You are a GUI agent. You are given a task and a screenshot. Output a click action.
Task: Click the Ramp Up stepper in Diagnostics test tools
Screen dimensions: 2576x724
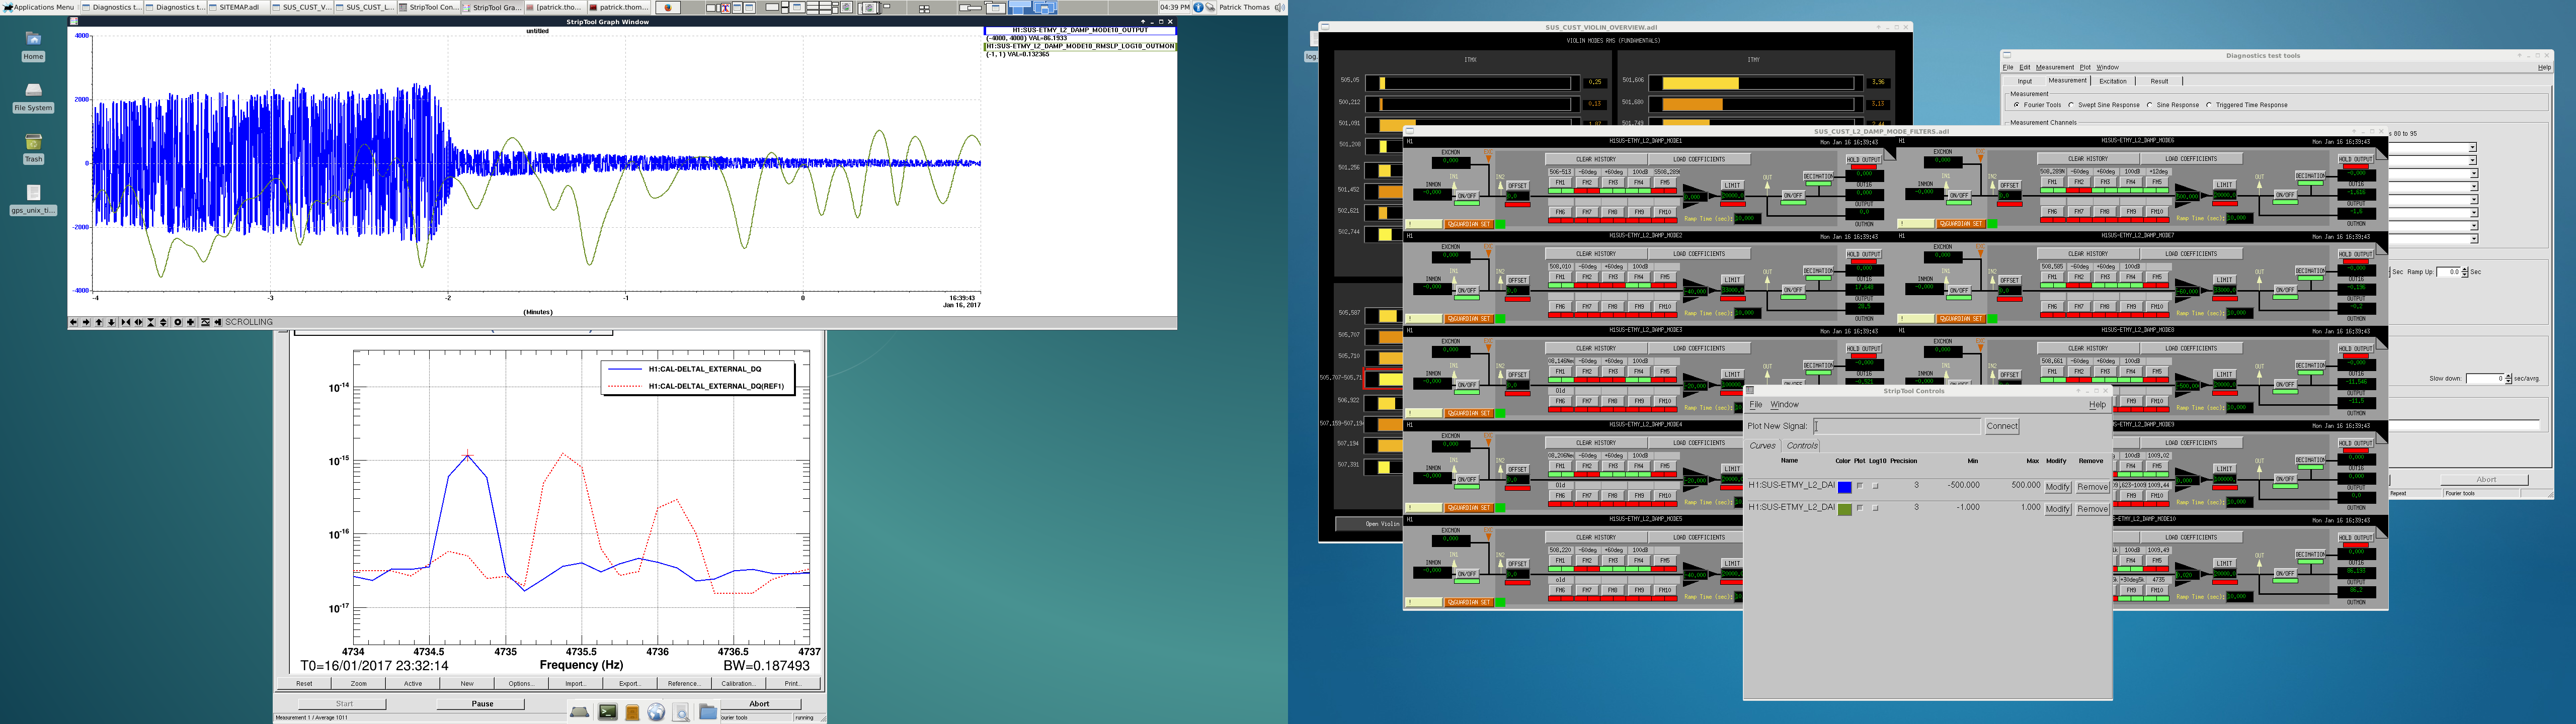pyautogui.click(x=2464, y=272)
